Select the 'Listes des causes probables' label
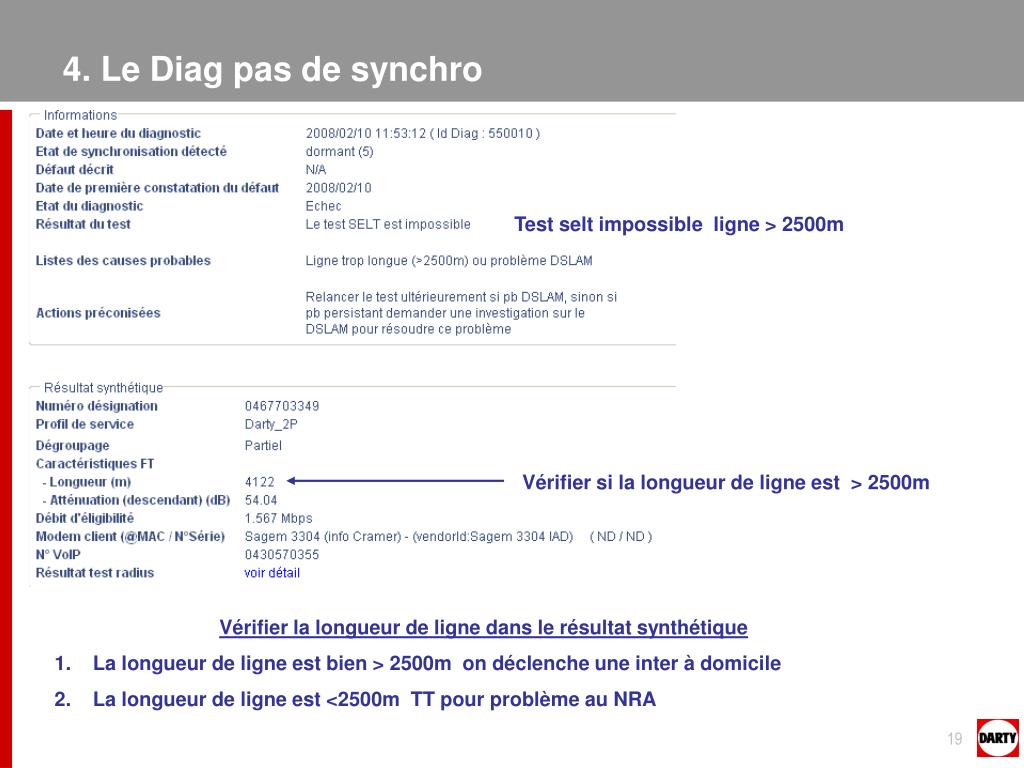 pos(123,261)
